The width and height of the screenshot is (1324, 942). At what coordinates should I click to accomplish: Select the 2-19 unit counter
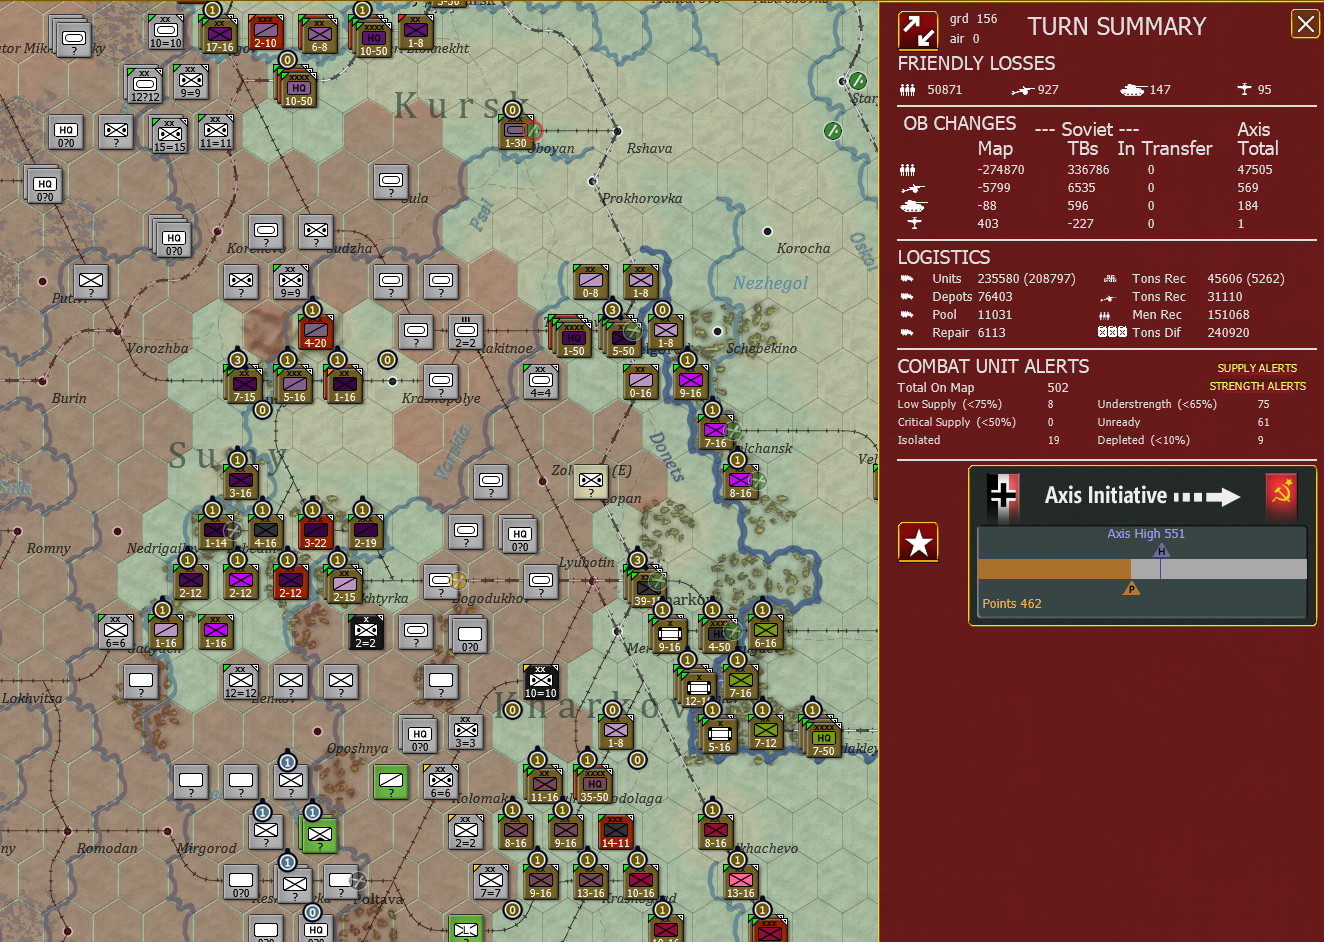coord(365,533)
